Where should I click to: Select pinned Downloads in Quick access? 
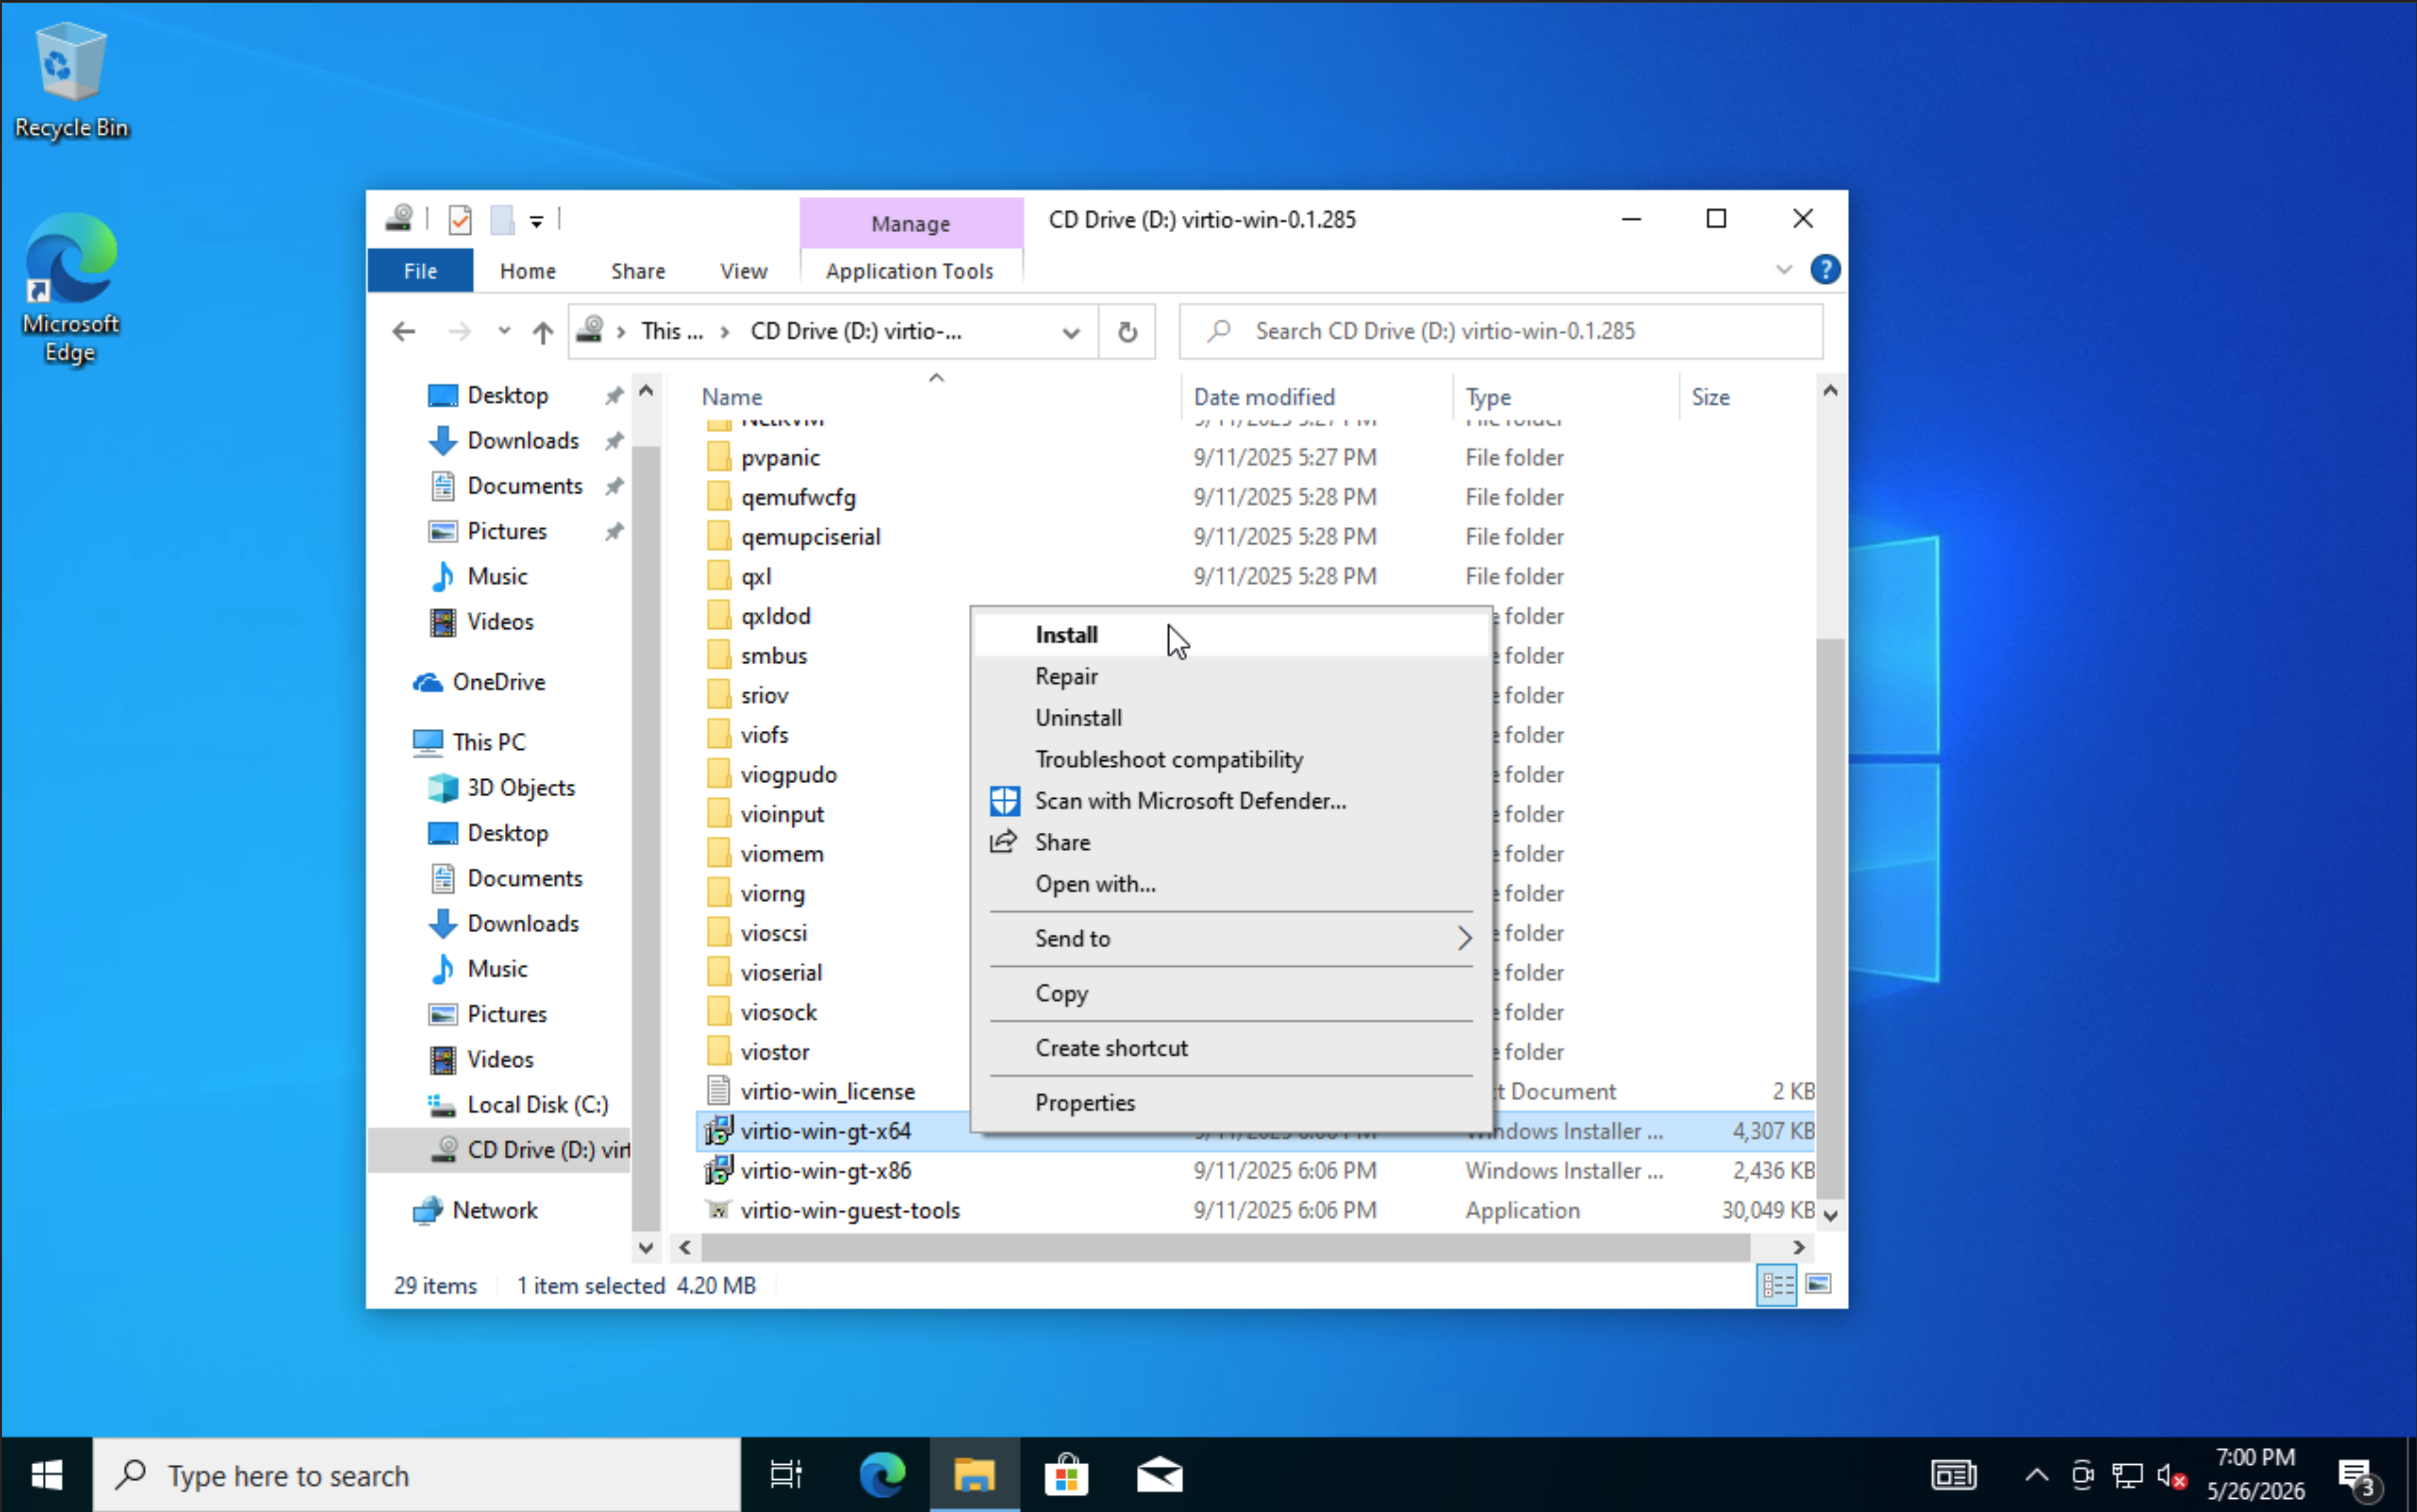point(523,441)
